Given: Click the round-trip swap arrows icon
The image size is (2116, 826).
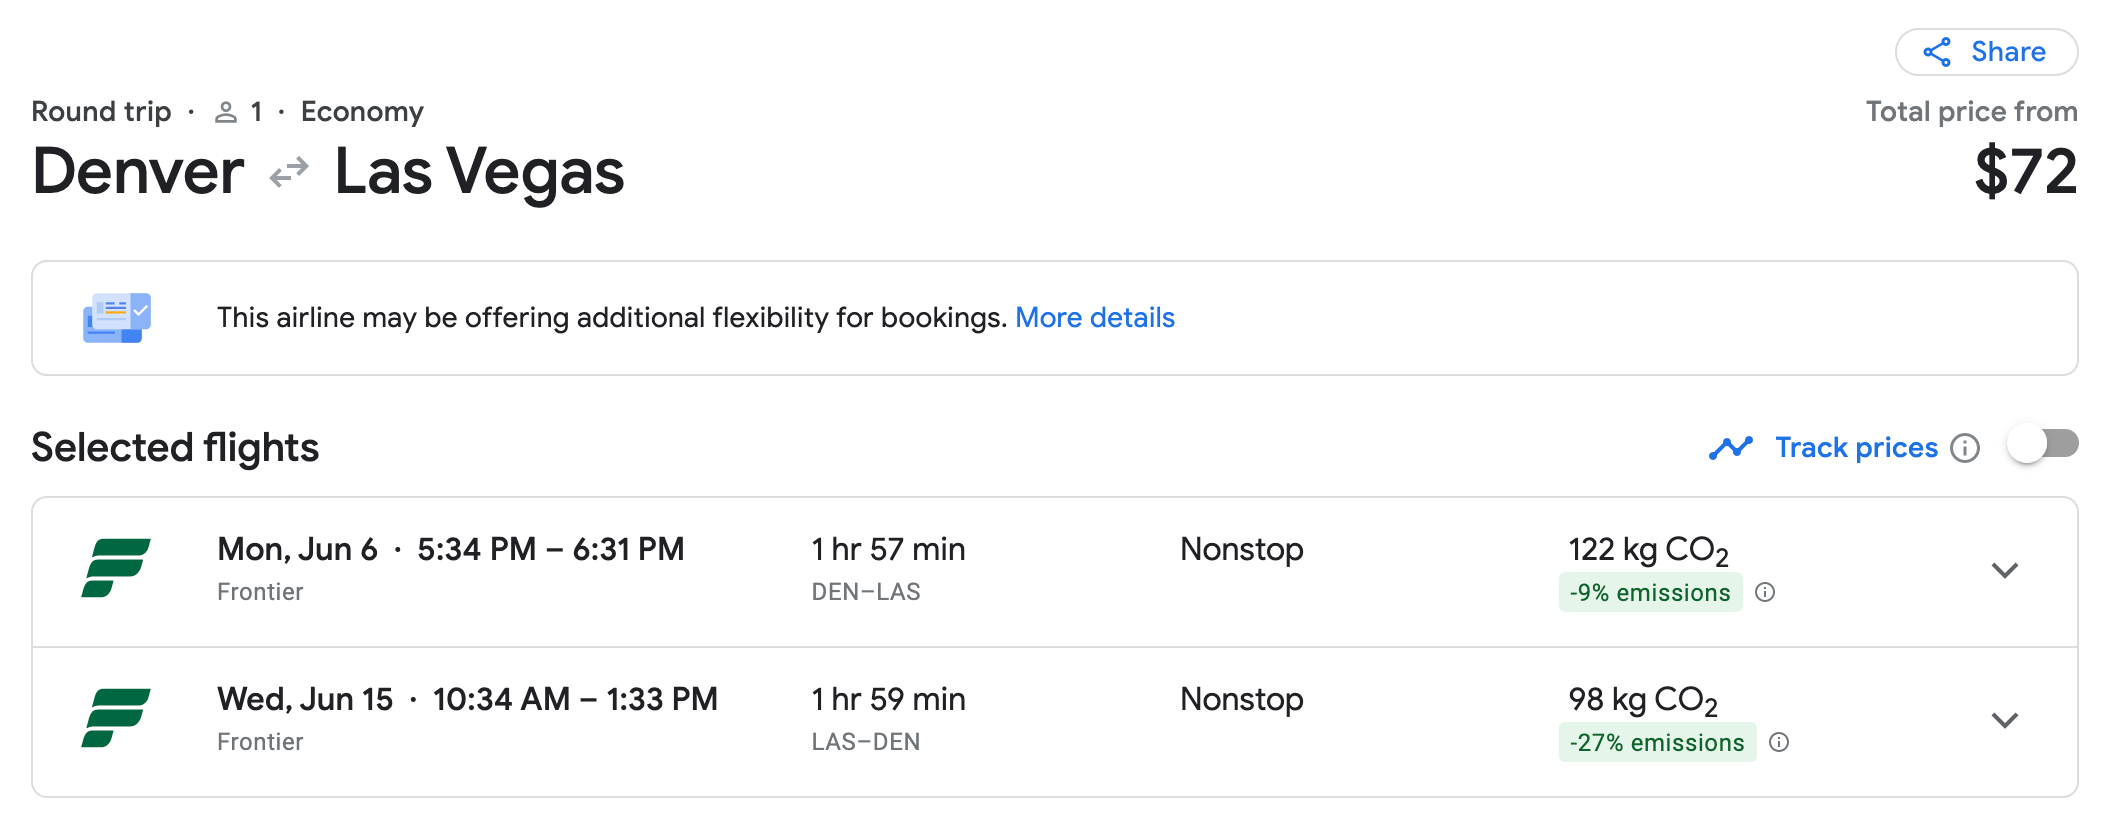Looking at the screenshot, I should pyautogui.click(x=289, y=173).
